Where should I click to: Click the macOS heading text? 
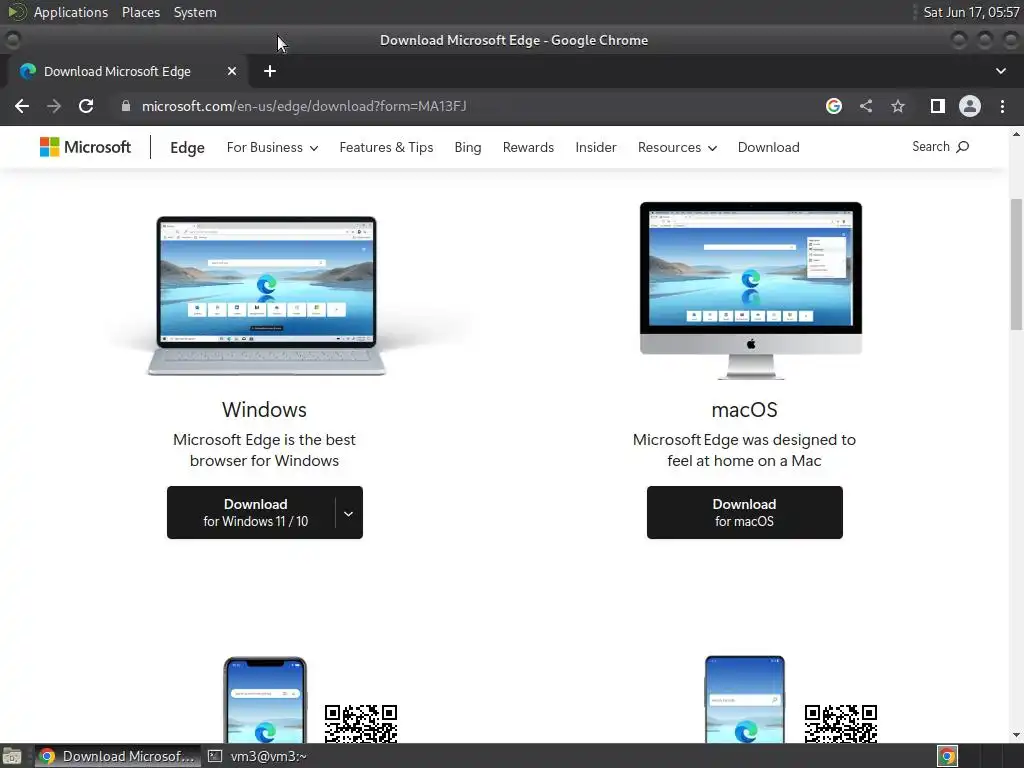(744, 409)
